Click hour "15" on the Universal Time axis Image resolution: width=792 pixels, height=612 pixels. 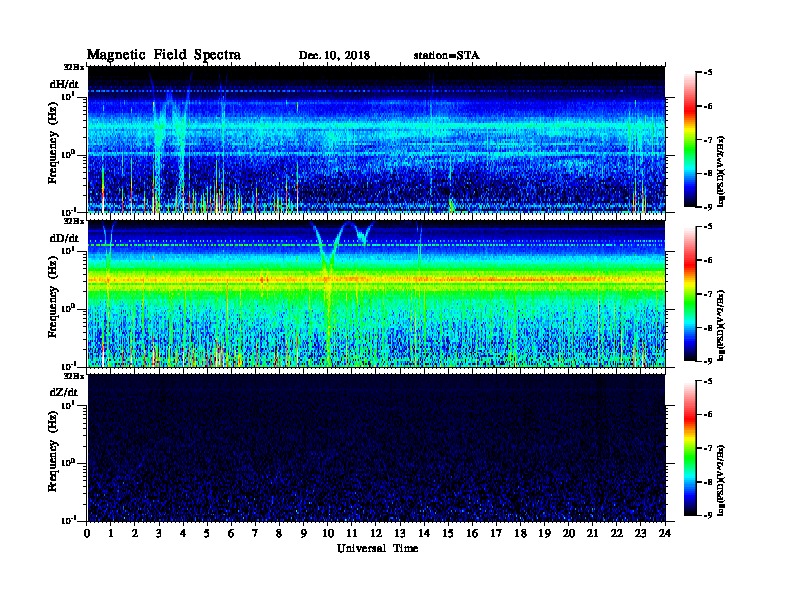pyautogui.click(x=448, y=534)
